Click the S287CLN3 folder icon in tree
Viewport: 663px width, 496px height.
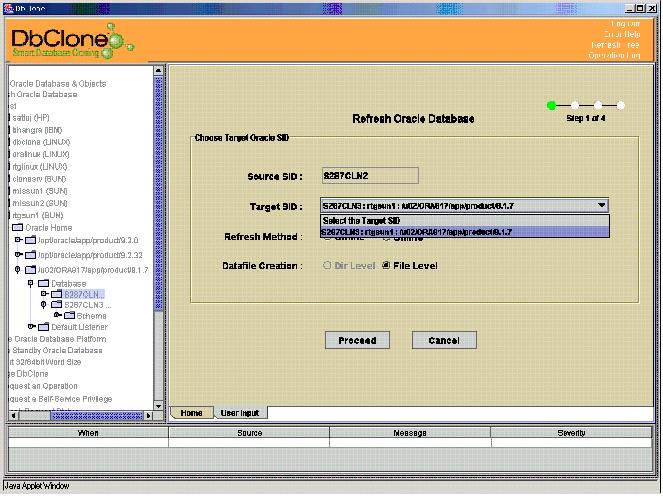click(57, 304)
